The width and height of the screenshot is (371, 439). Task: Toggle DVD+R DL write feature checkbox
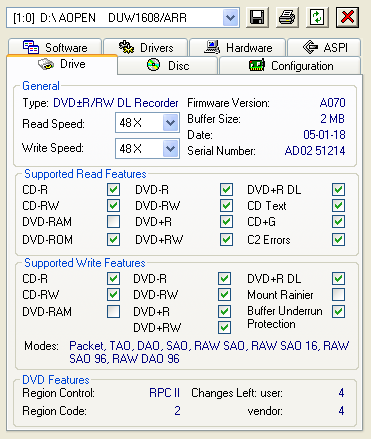[338, 279]
